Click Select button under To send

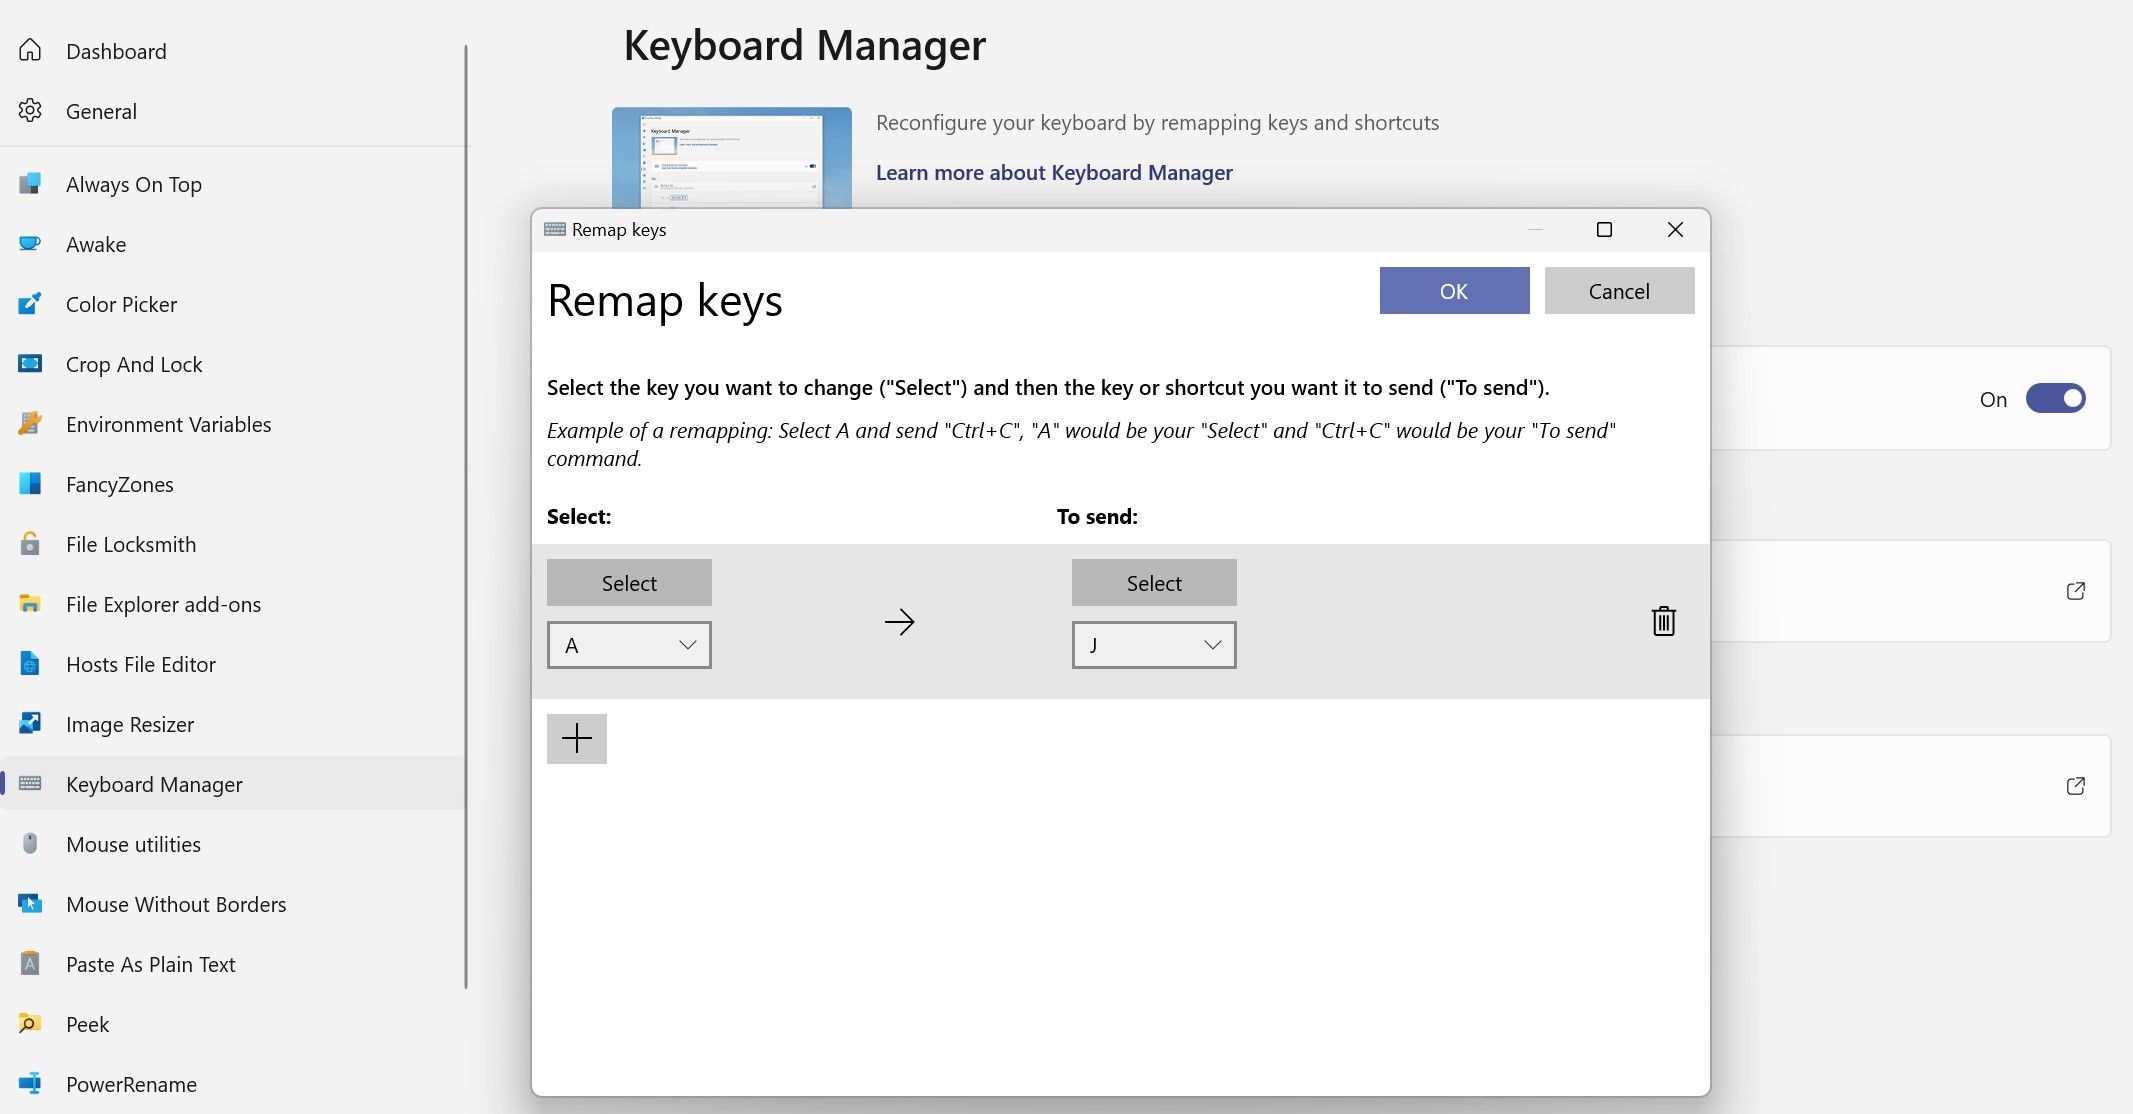(x=1154, y=583)
